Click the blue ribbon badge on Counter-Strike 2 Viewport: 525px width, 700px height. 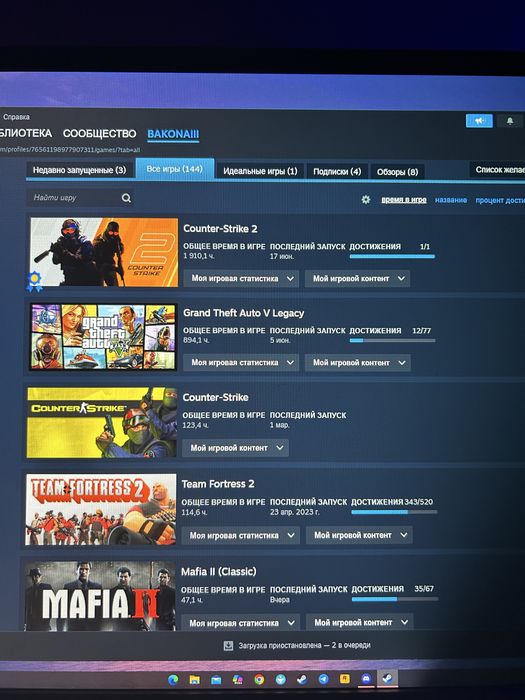(x=34, y=281)
